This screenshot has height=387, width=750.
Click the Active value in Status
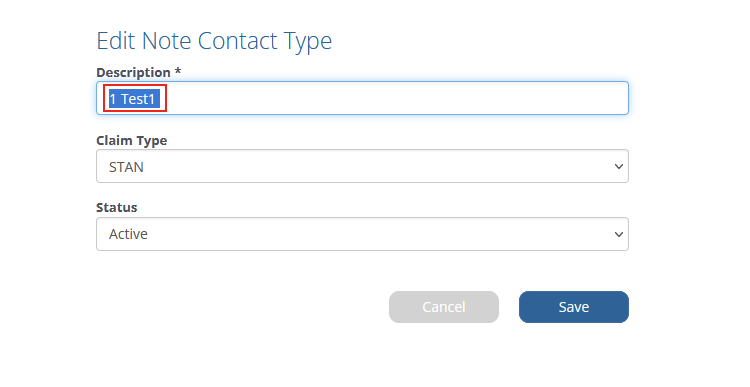(x=128, y=234)
